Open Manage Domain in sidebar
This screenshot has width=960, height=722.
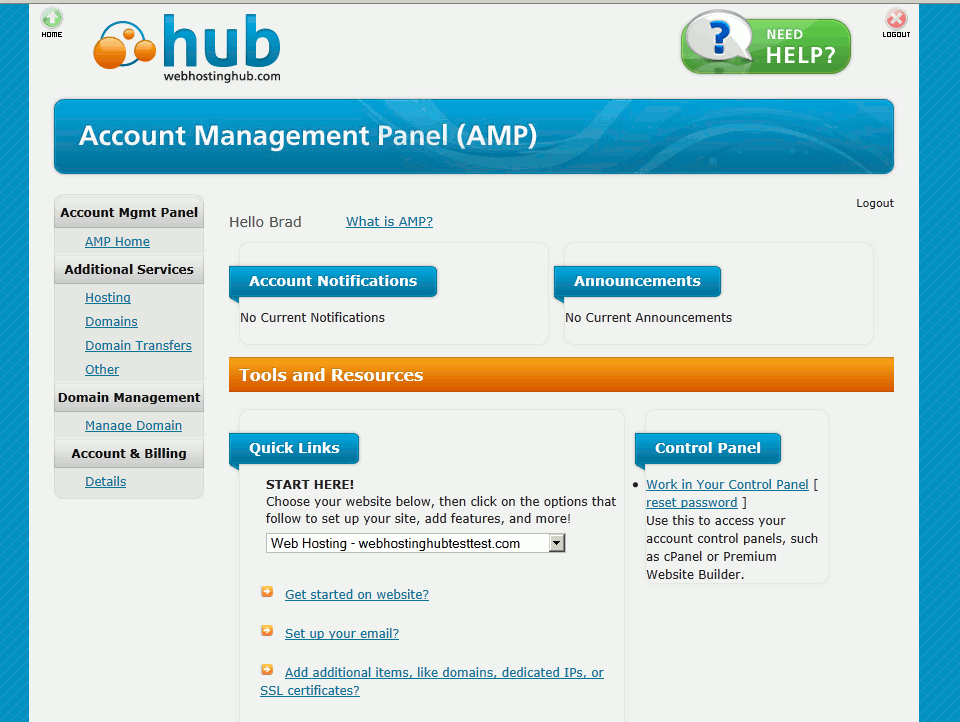(133, 426)
